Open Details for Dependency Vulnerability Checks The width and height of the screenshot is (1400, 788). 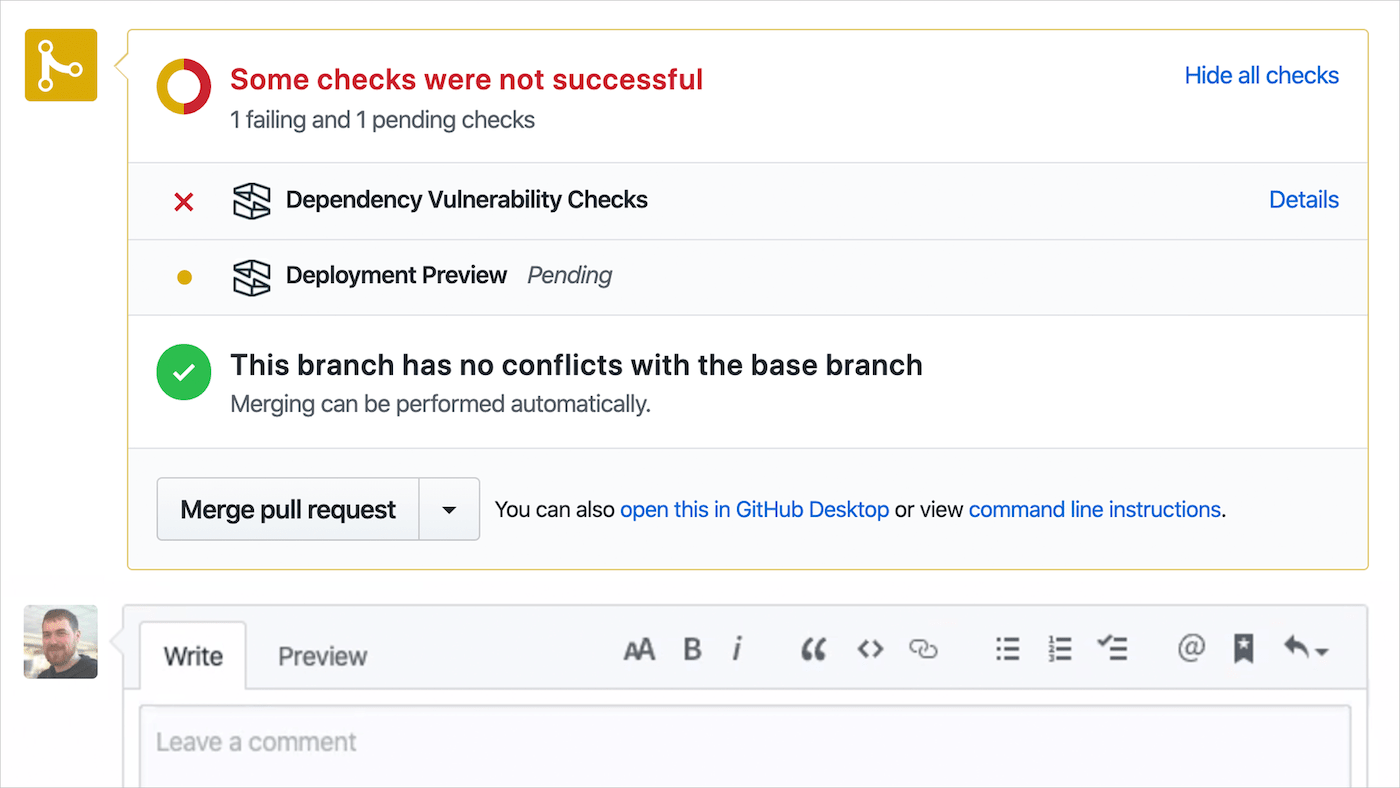coord(1303,200)
